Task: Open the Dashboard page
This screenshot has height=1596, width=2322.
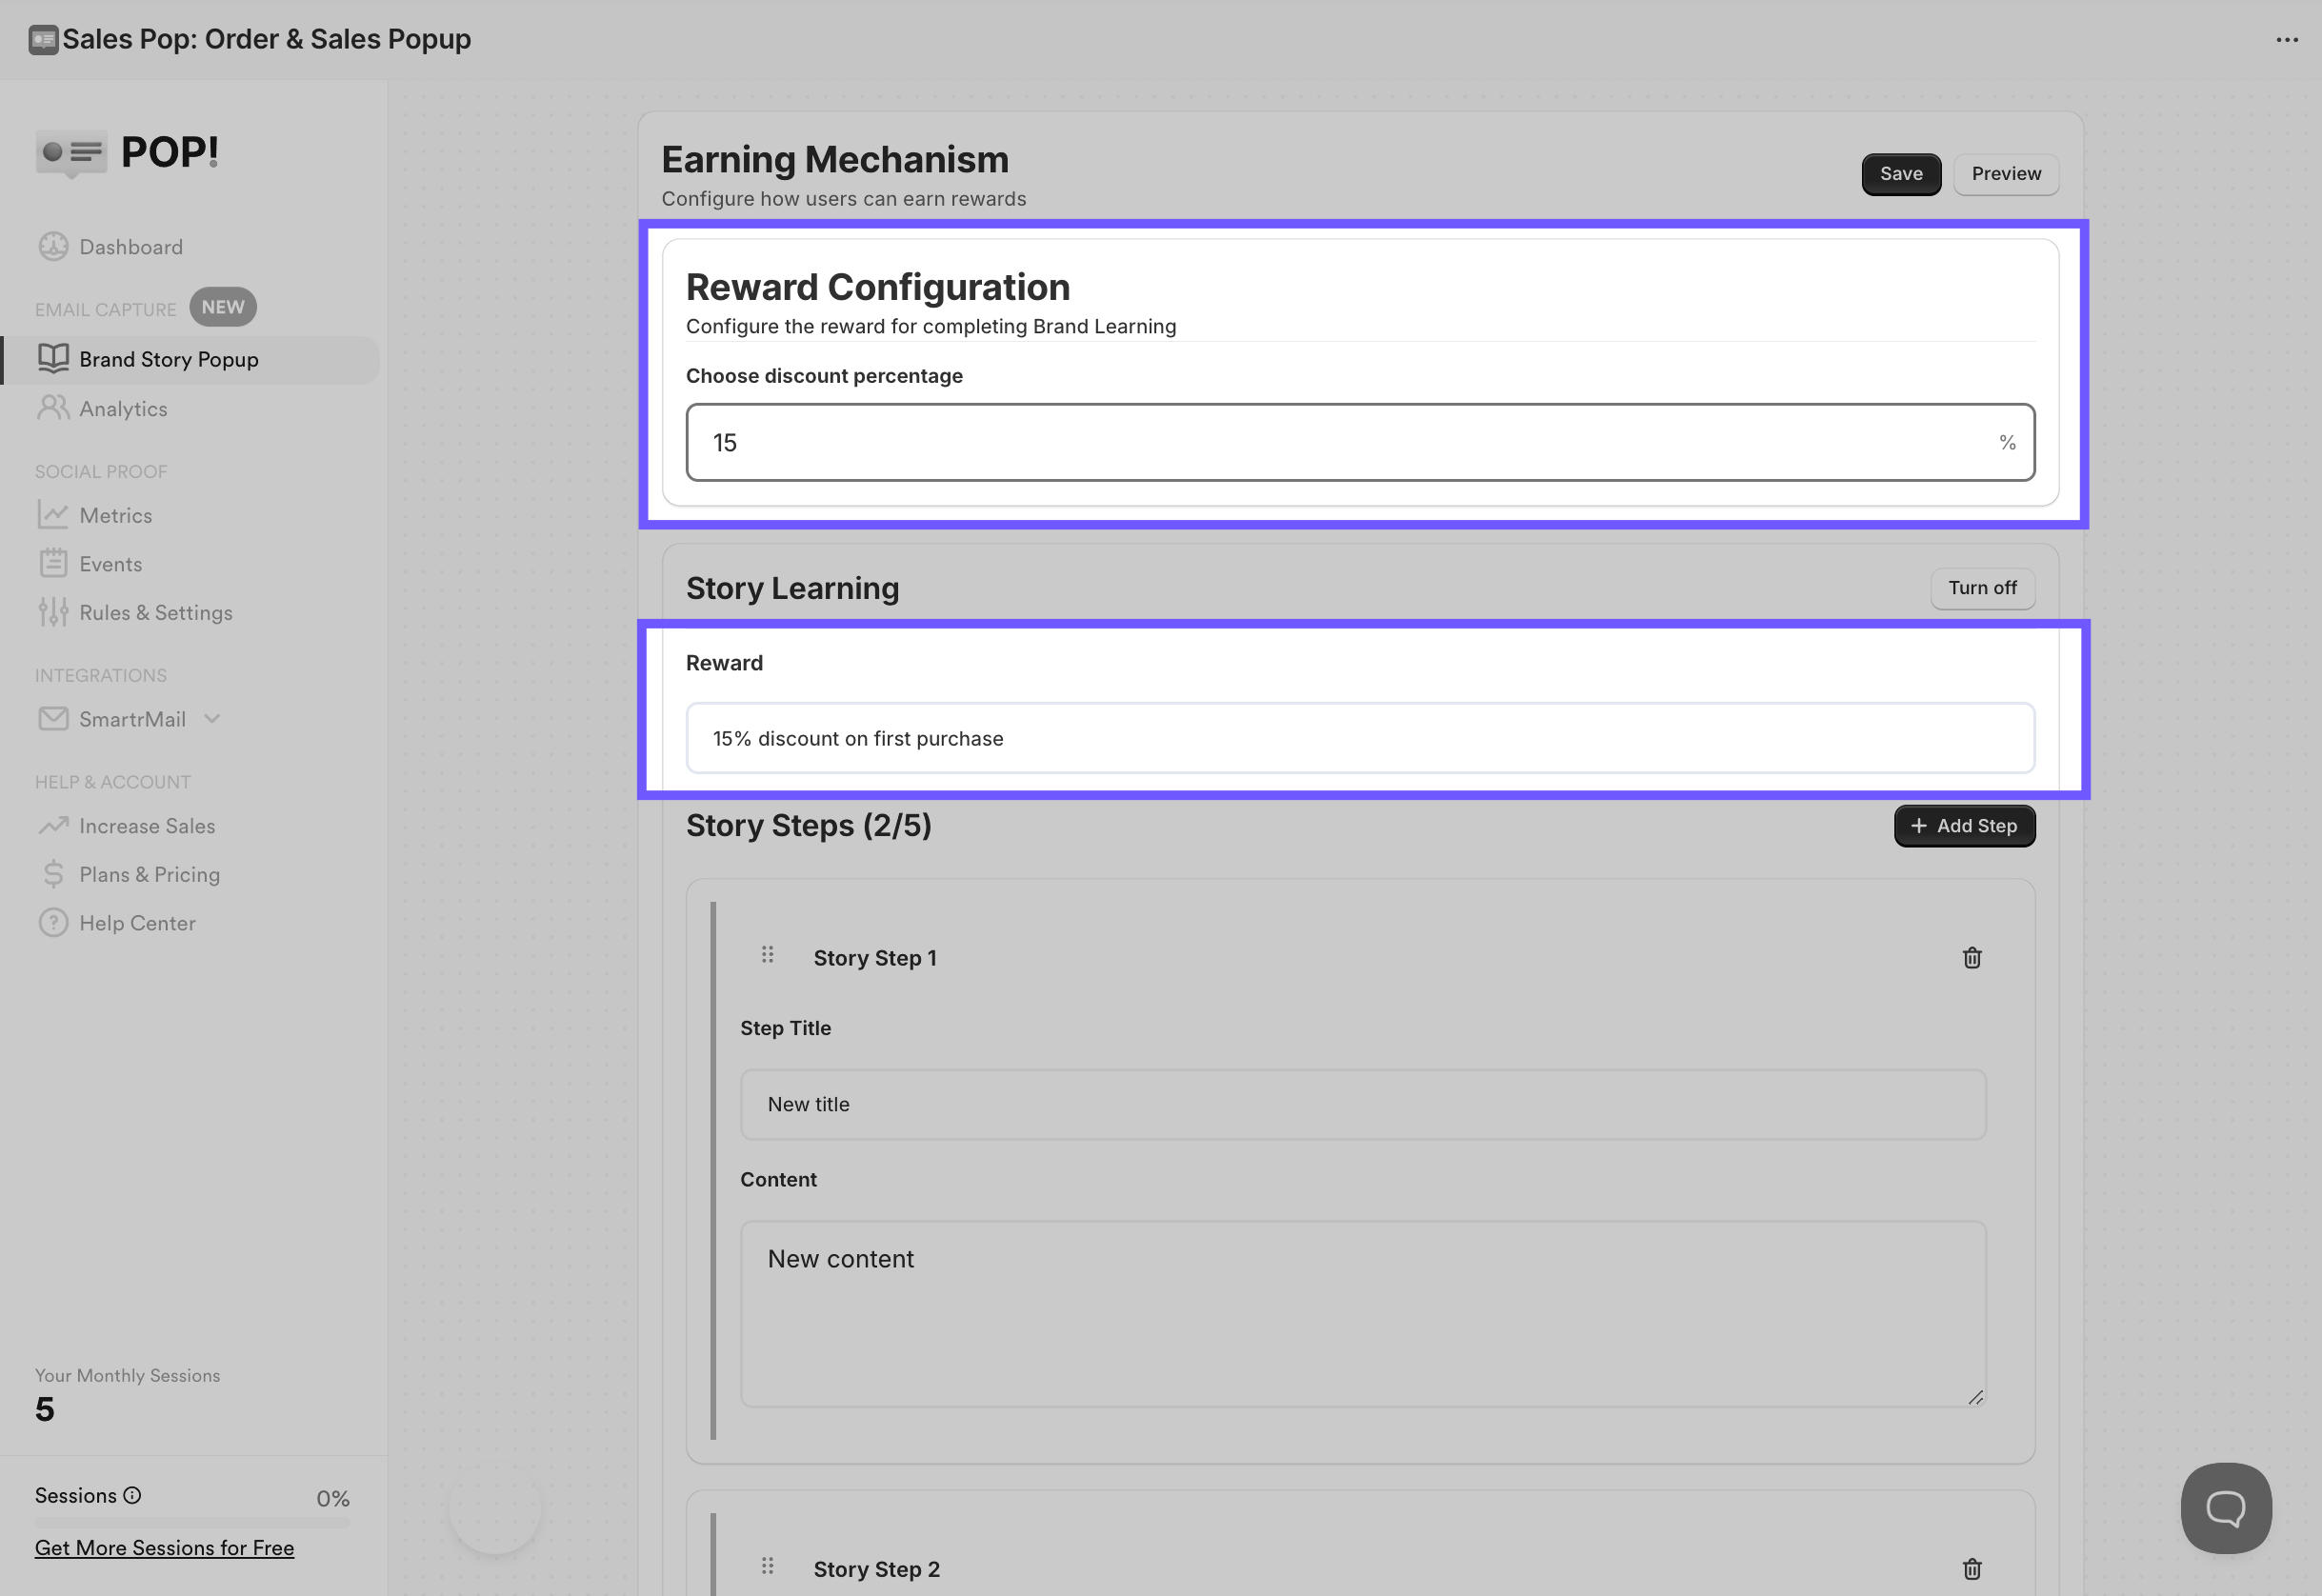Action: pos(131,247)
